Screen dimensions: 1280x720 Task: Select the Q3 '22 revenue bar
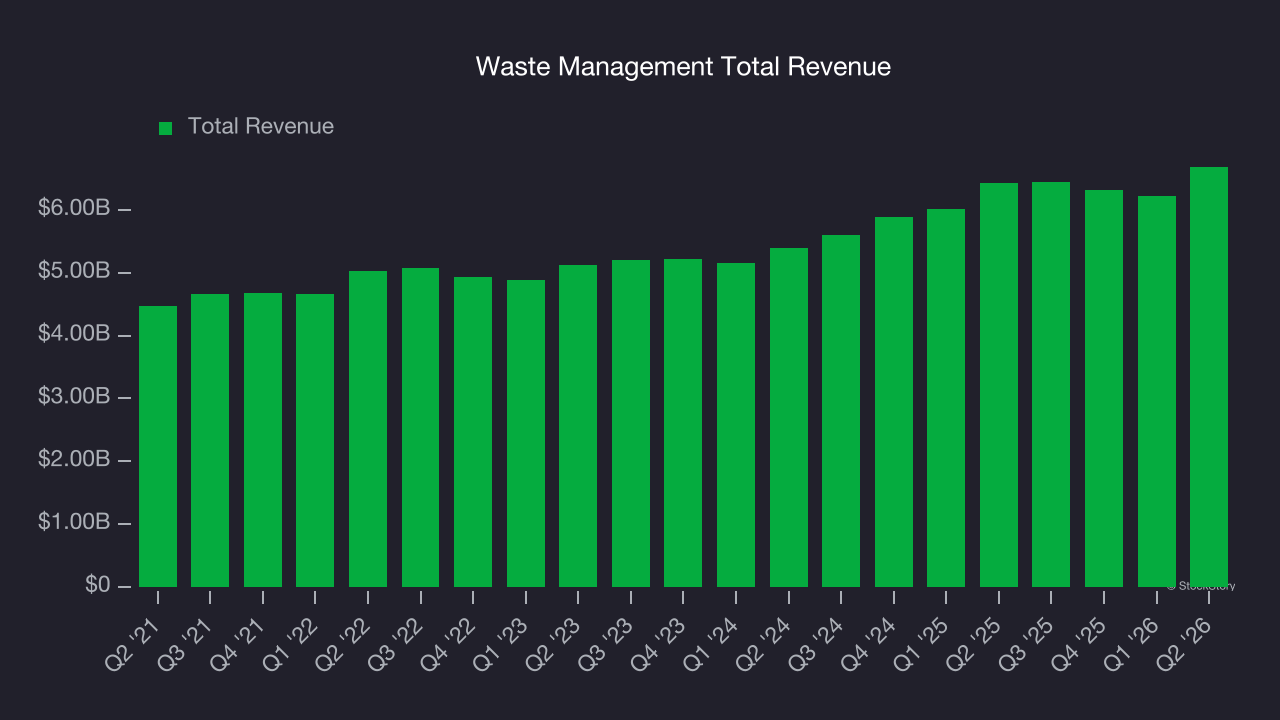tap(420, 427)
